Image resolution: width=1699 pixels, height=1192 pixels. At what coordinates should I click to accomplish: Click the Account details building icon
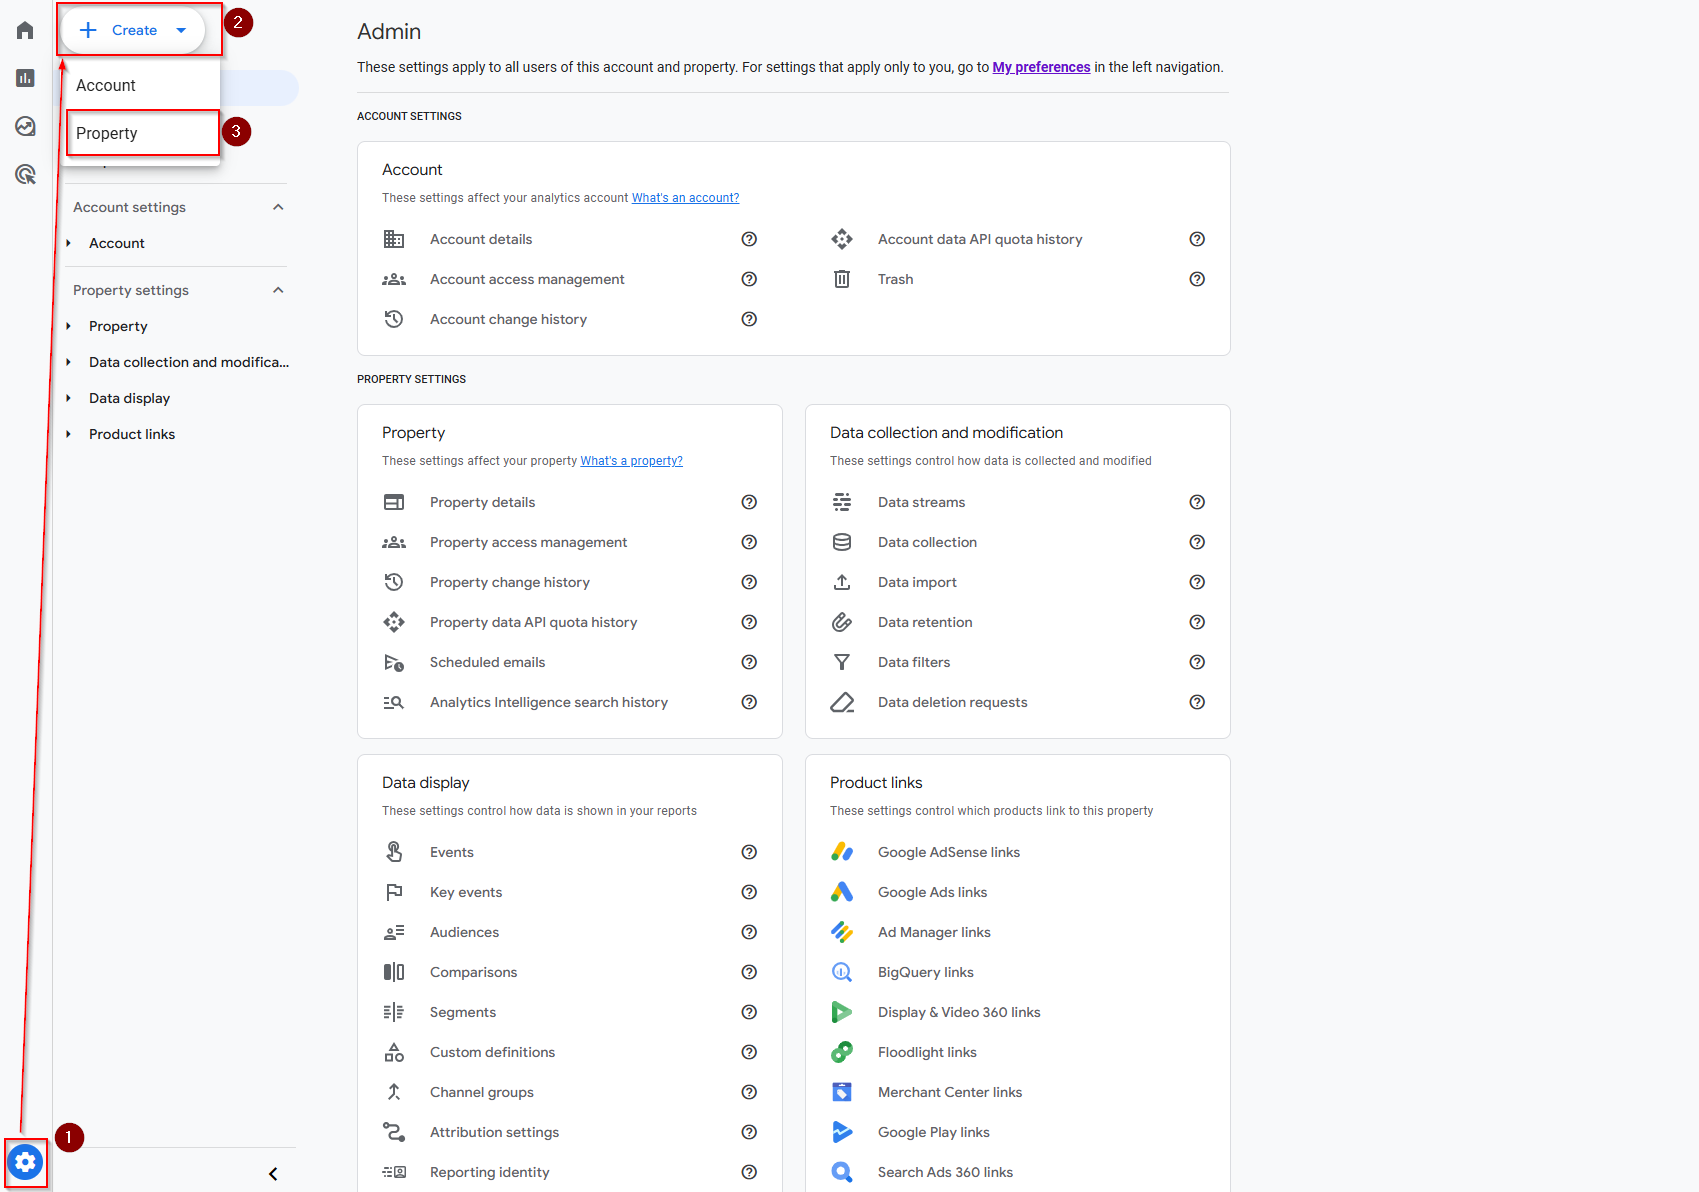pyautogui.click(x=394, y=239)
